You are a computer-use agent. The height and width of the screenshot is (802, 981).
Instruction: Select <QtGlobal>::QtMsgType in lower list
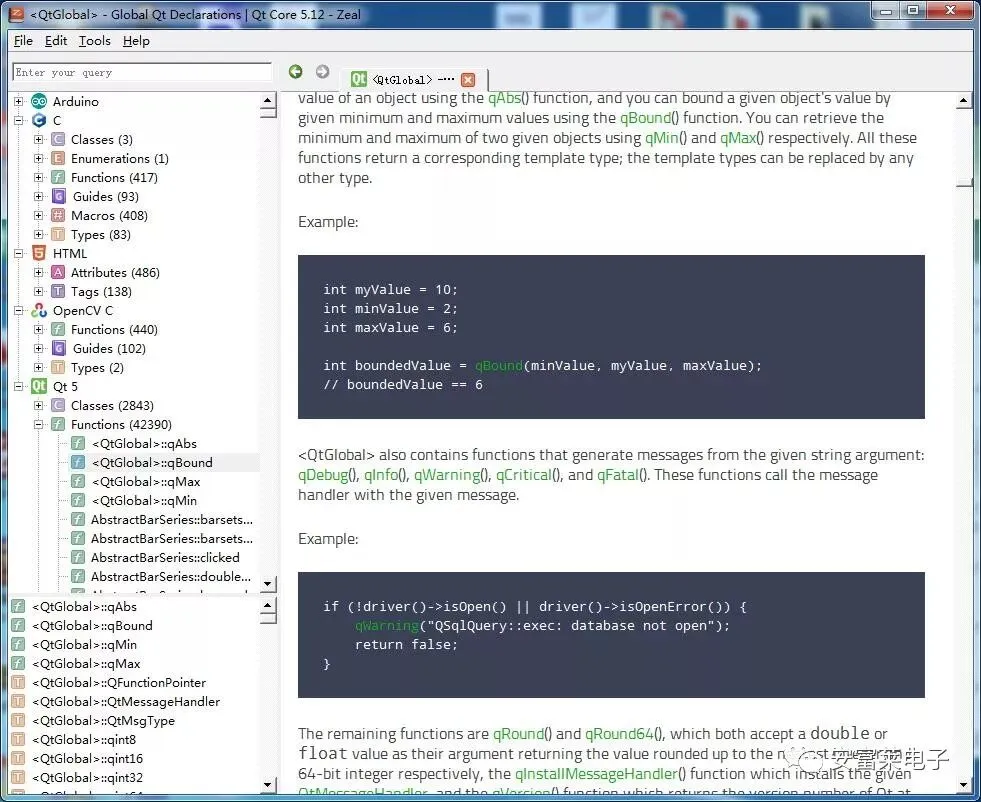click(103, 721)
